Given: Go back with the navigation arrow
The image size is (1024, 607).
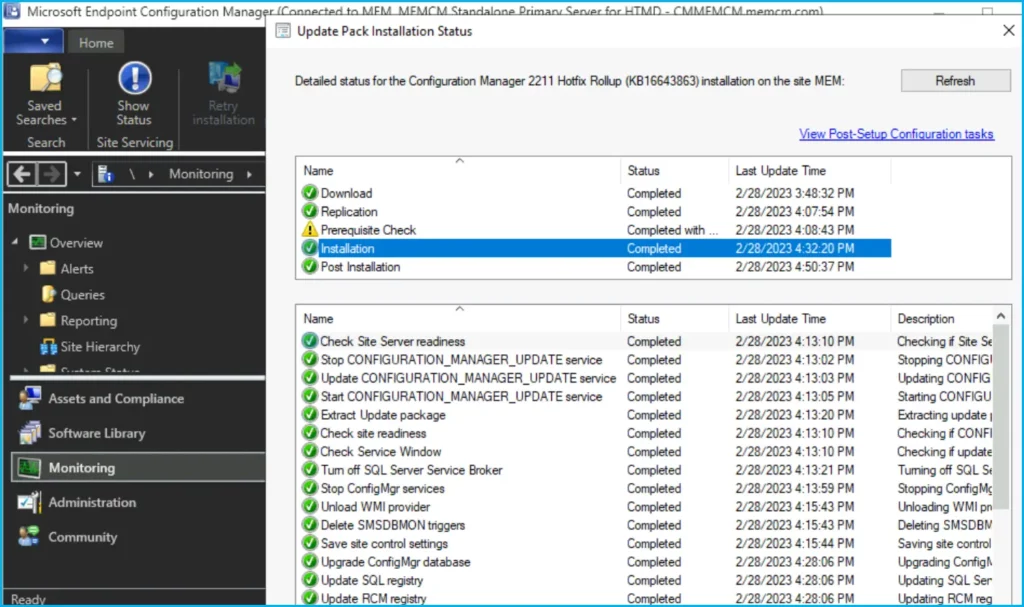Looking at the screenshot, I should pos(22,174).
